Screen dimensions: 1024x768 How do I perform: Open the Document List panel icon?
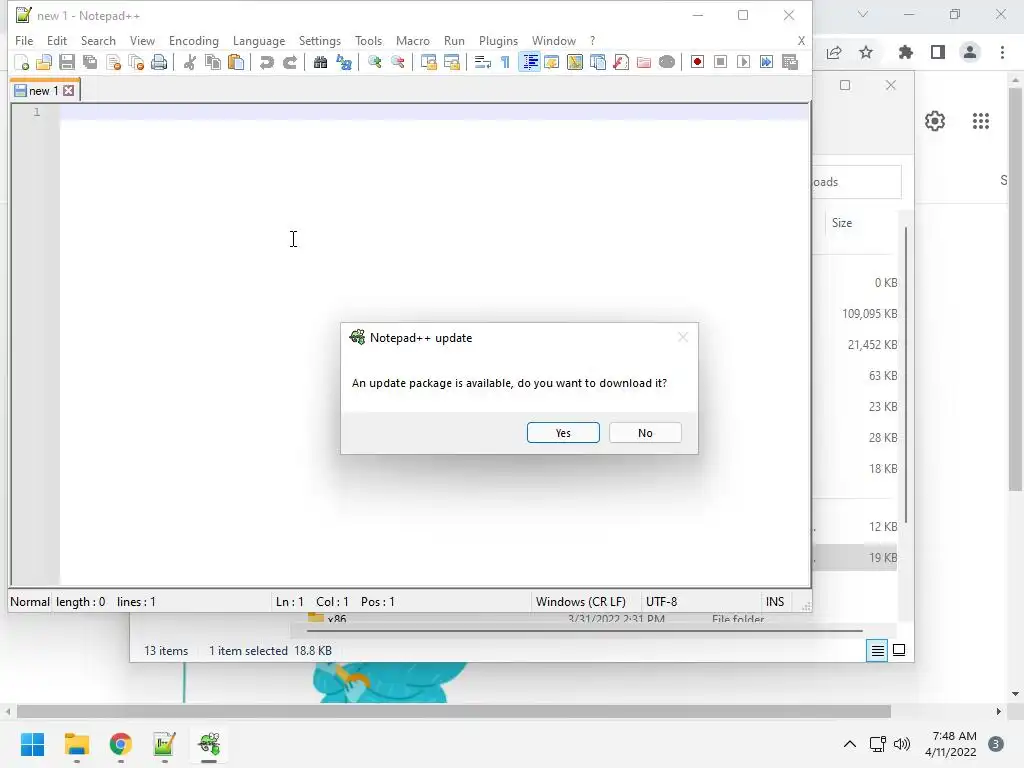[598, 62]
